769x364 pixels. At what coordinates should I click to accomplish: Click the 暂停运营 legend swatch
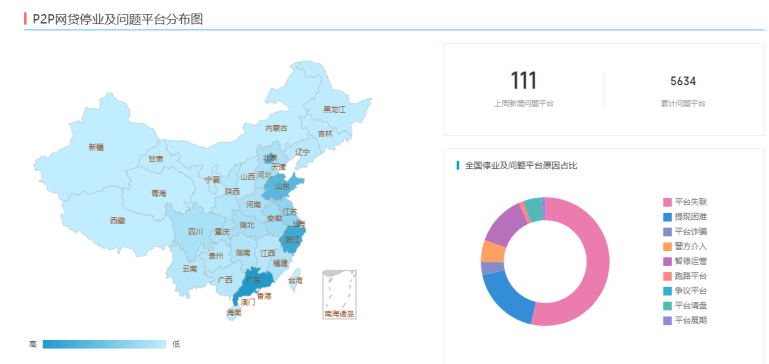[667, 261]
